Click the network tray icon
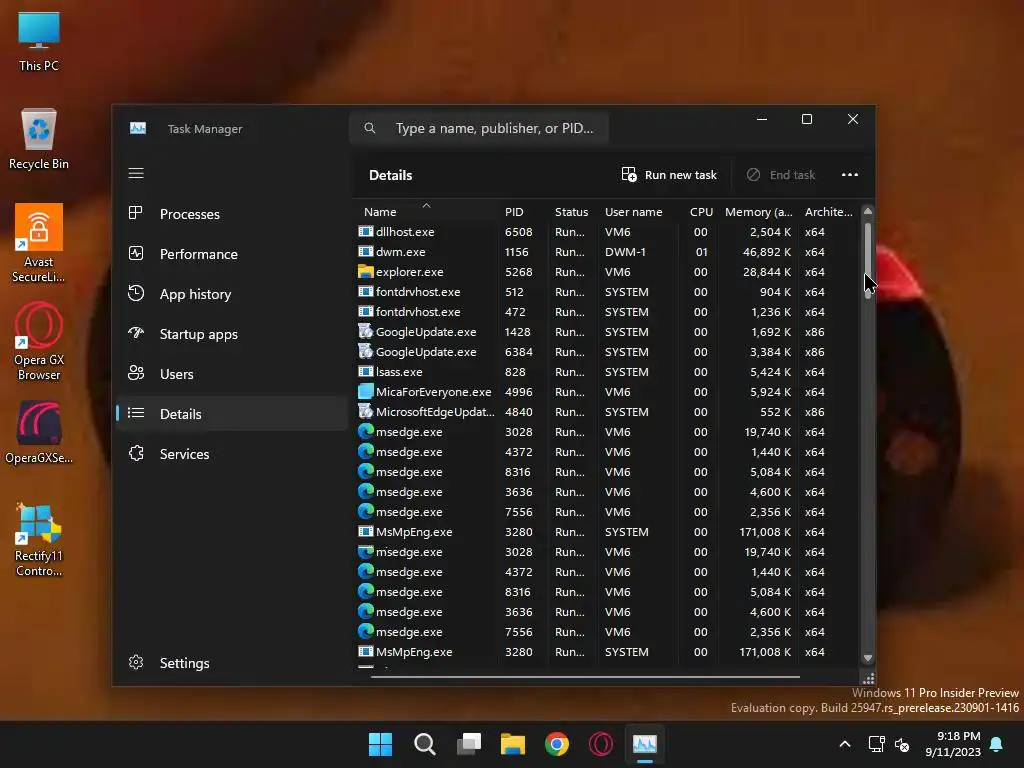The image size is (1024, 768). [x=876, y=744]
